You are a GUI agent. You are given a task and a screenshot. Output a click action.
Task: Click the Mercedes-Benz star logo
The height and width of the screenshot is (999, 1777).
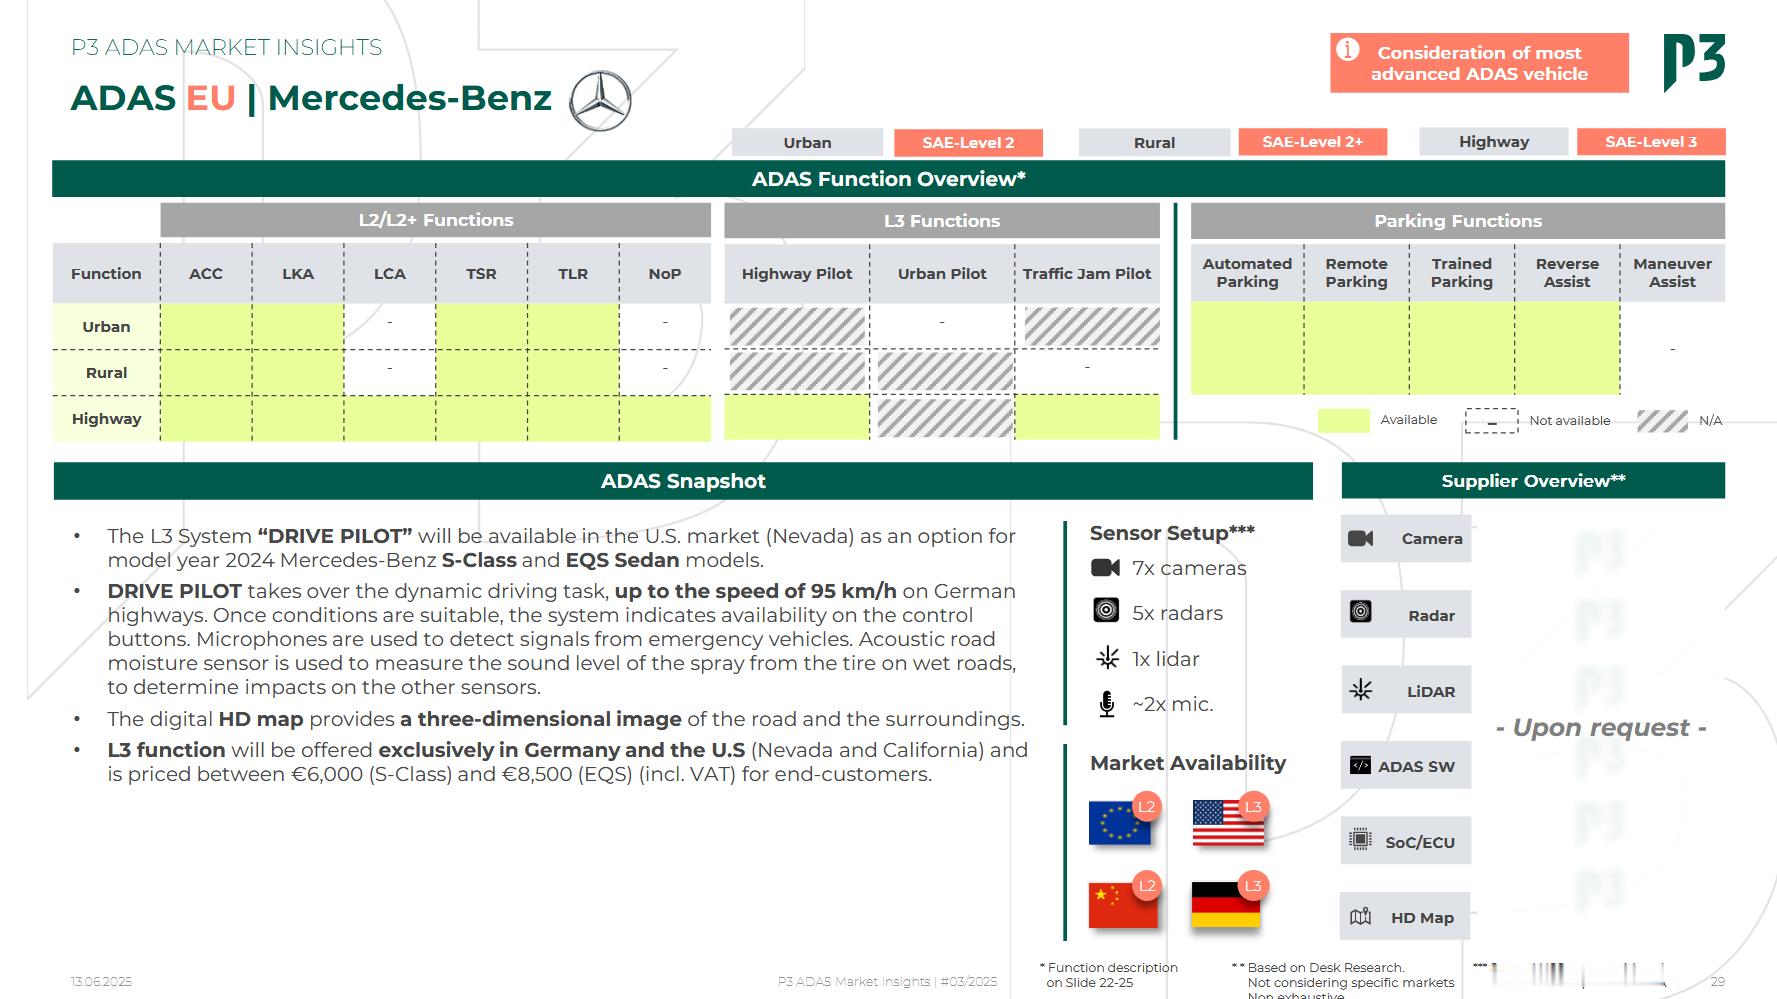[600, 101]
